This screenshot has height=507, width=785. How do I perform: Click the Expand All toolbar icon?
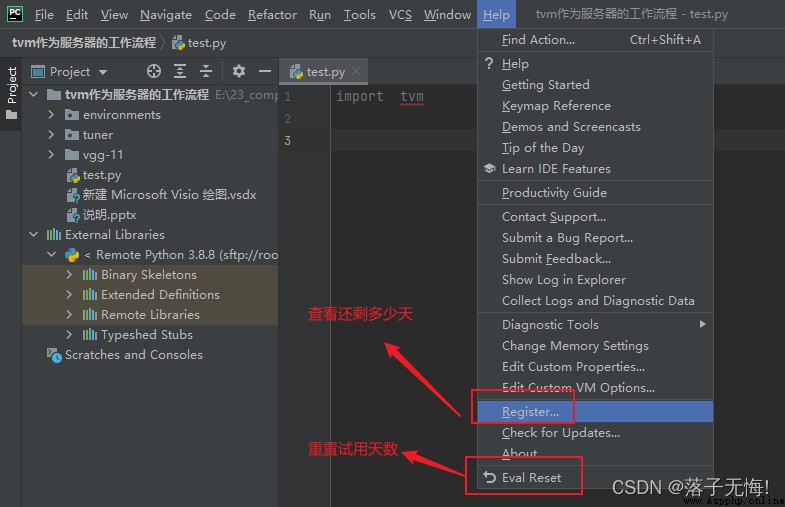click(x=180, y=72)
